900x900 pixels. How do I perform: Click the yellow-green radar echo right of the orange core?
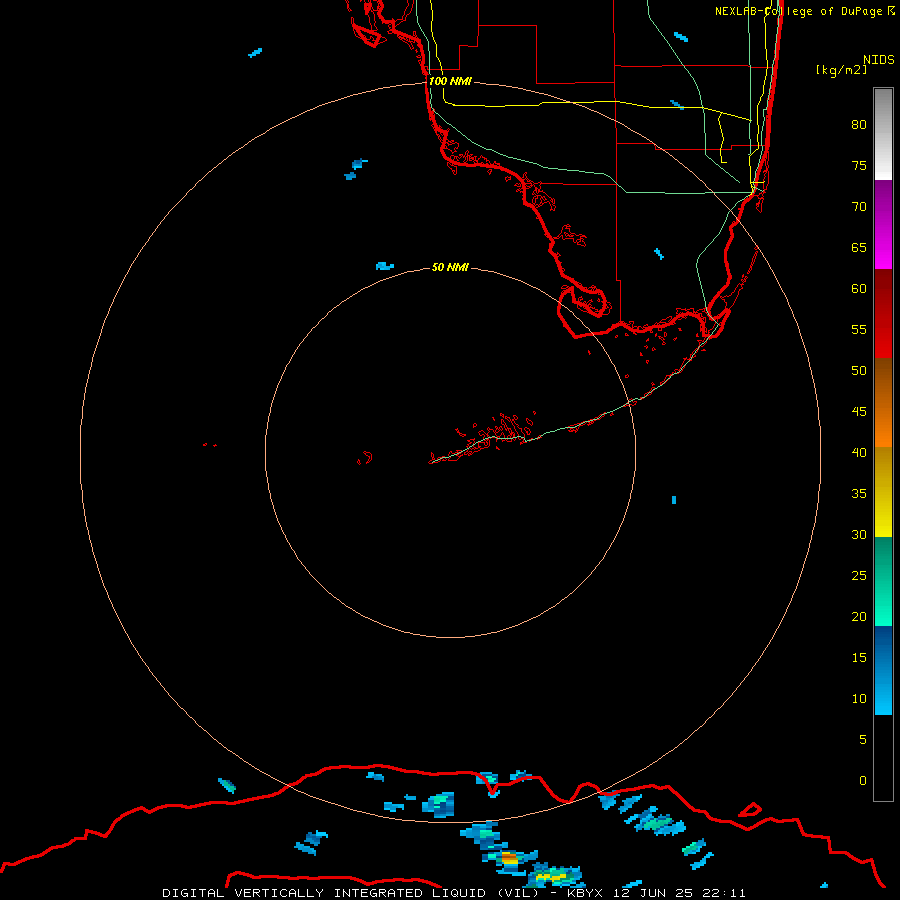pos(552,876)
